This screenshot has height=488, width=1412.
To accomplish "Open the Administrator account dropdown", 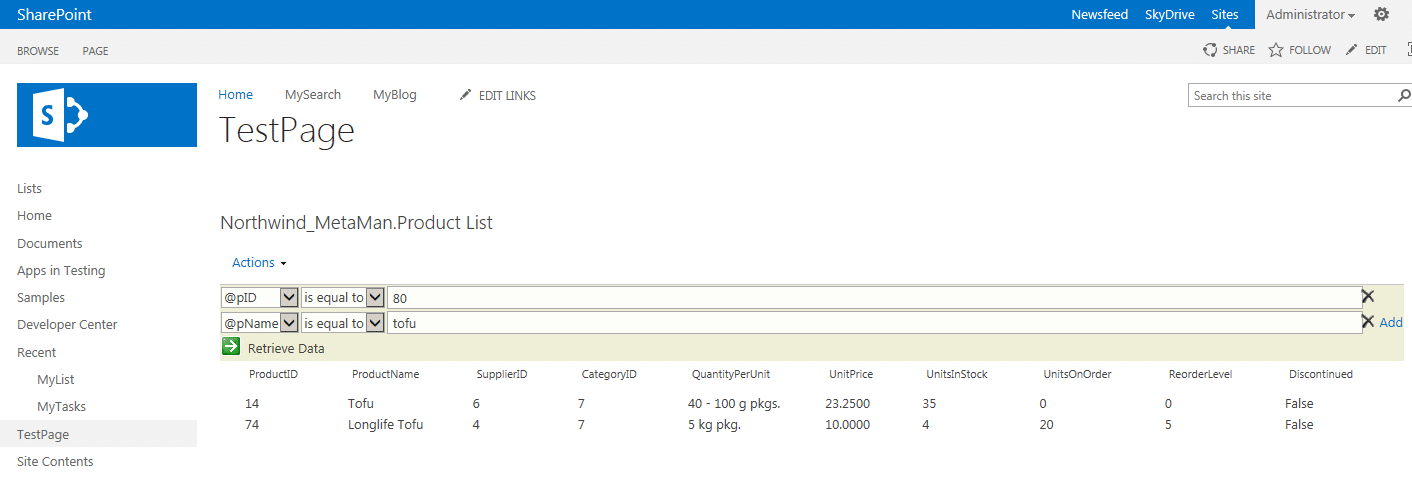I will (1311, 15).
